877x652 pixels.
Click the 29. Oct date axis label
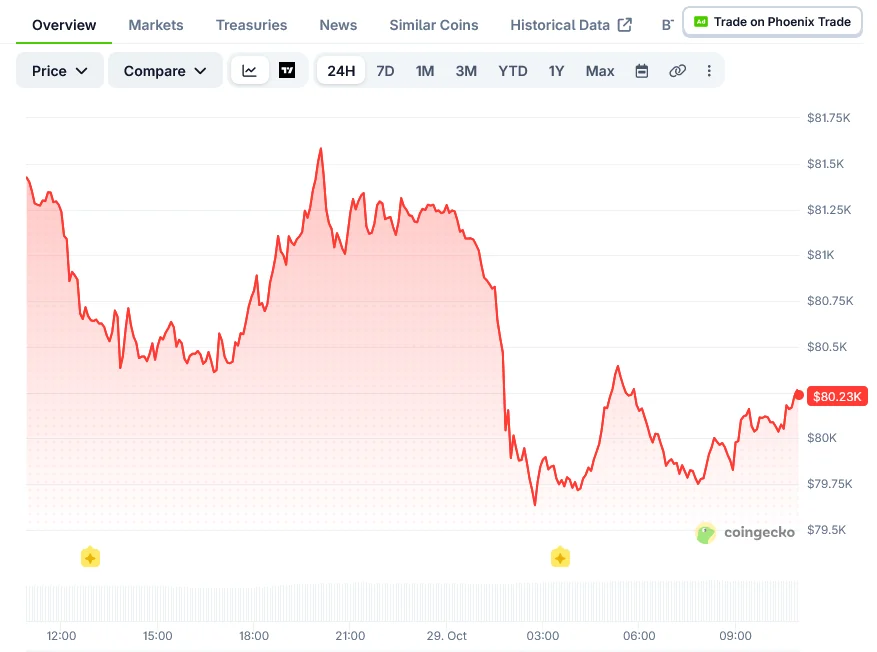(446, 636)
